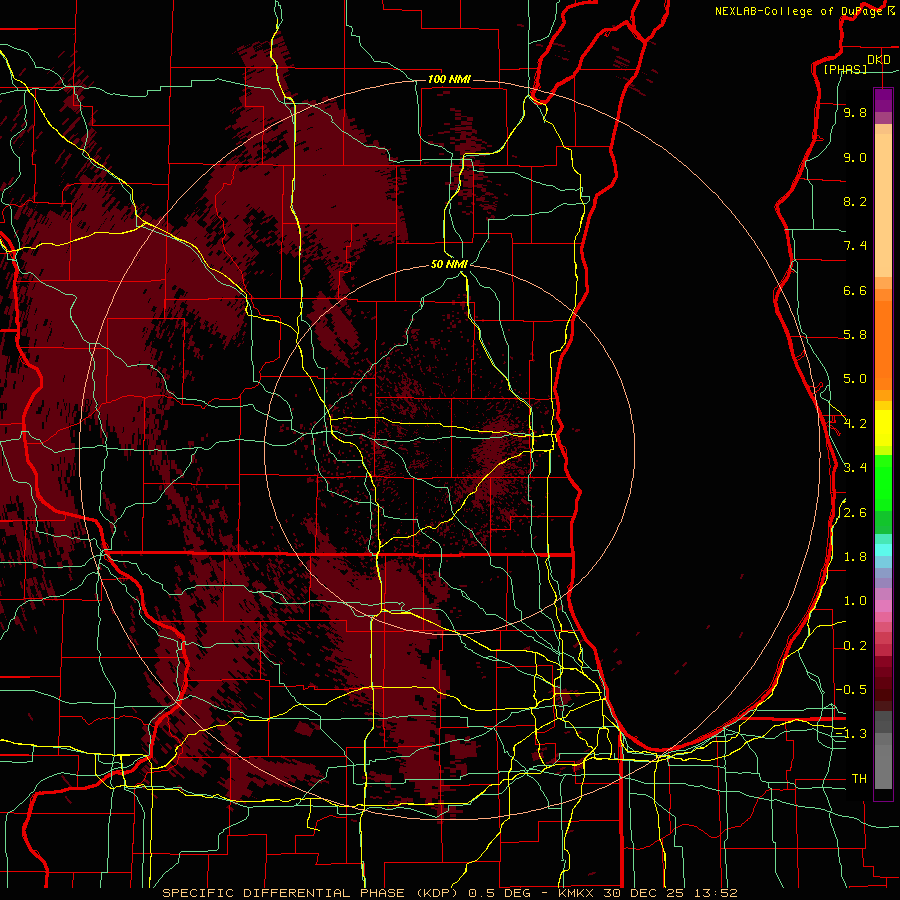Click the -0.5 value on the color scale
900x900 pixels.
[x=851, y=690]
